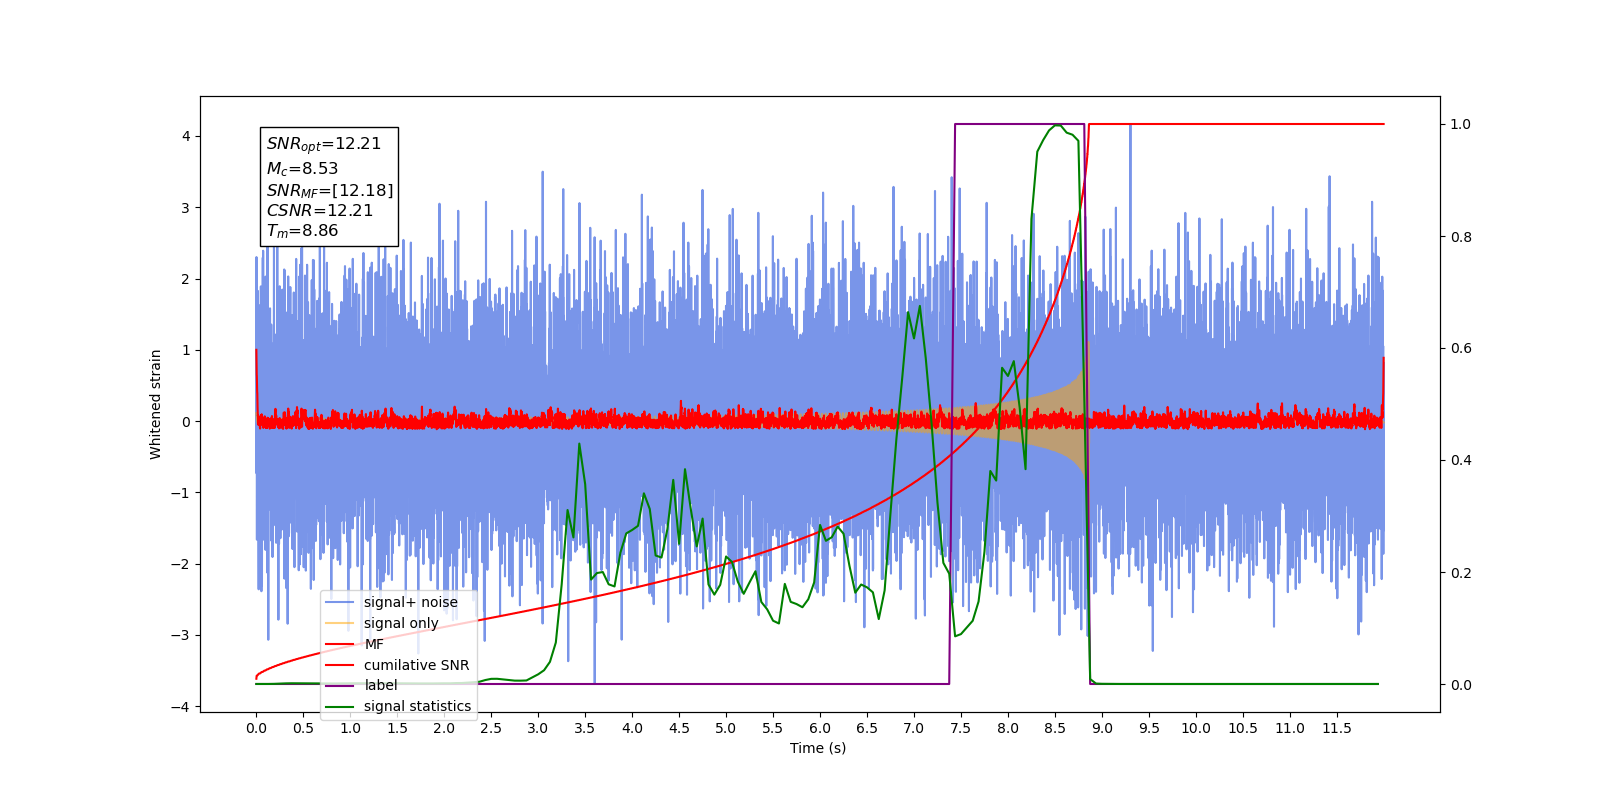Click the 8.5 tick on time axis
The width and height of the screenshot is (1600, 800).
coord(1055,728)
